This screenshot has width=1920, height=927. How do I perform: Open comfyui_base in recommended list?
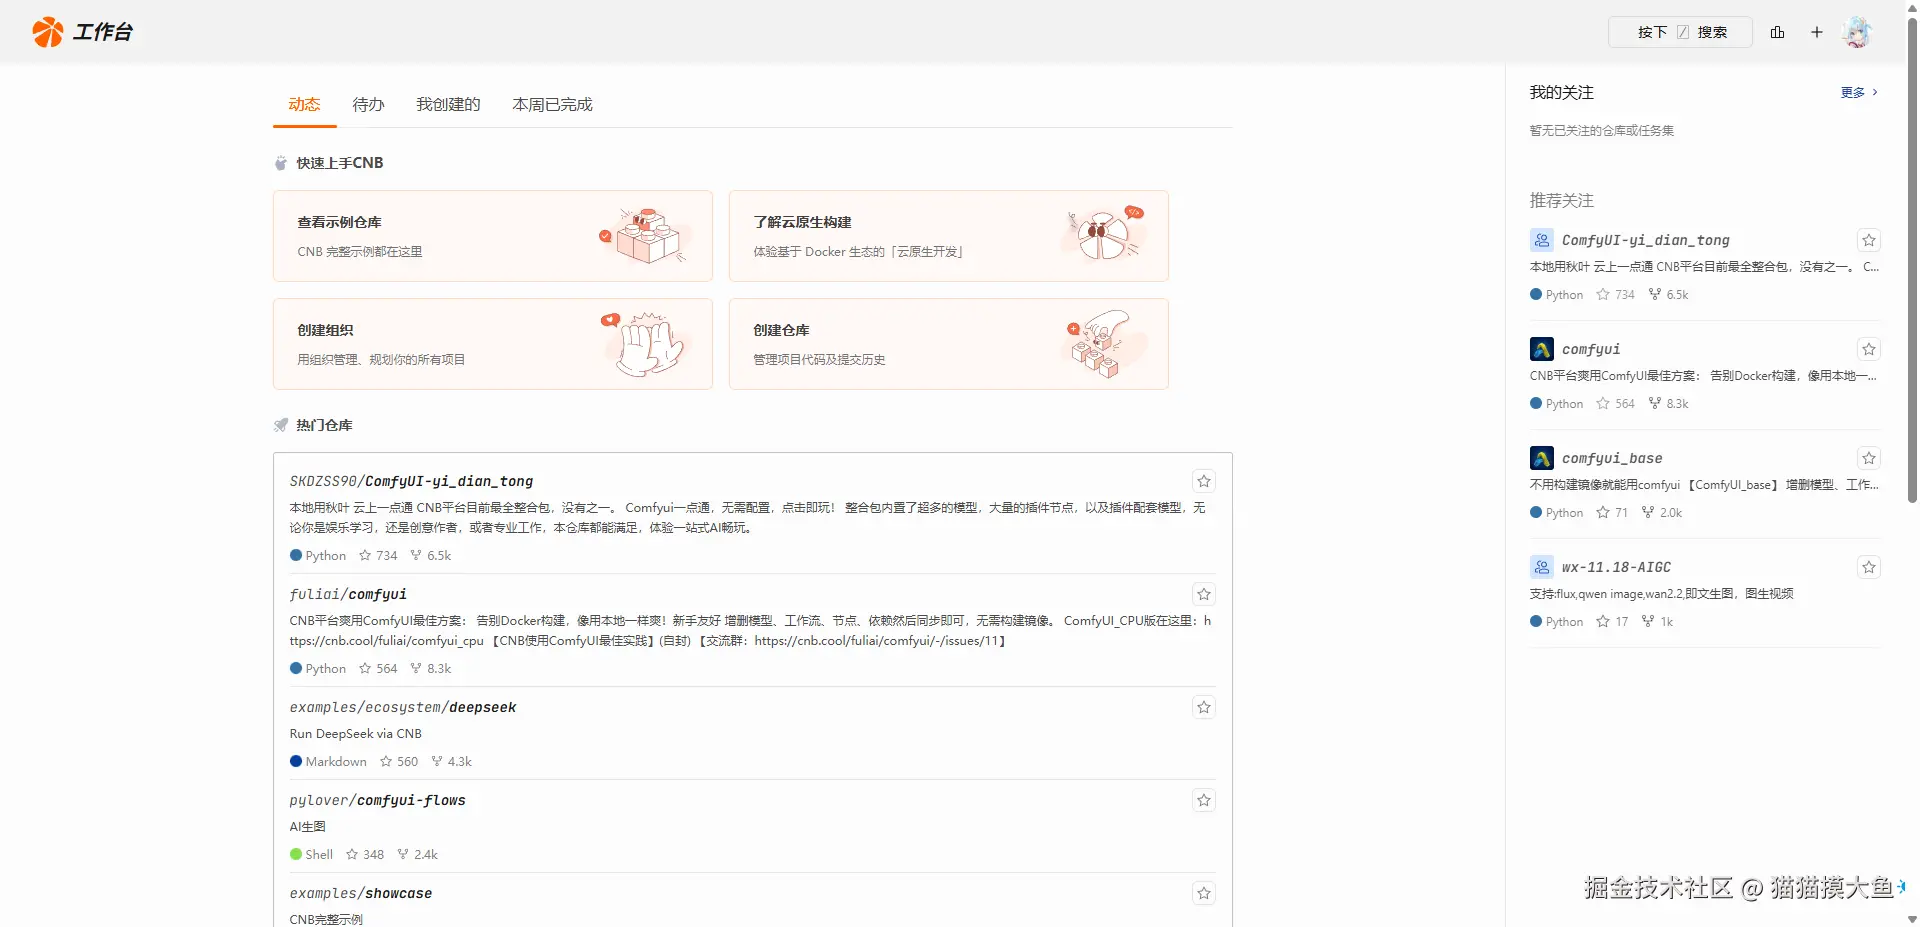(x=1612, y=458)
